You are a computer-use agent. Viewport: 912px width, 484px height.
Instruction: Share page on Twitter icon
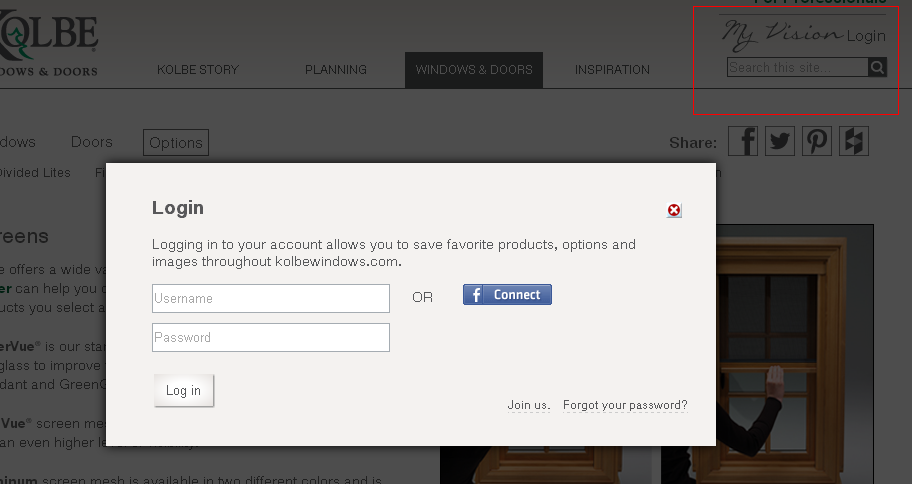tap(780, 142)
